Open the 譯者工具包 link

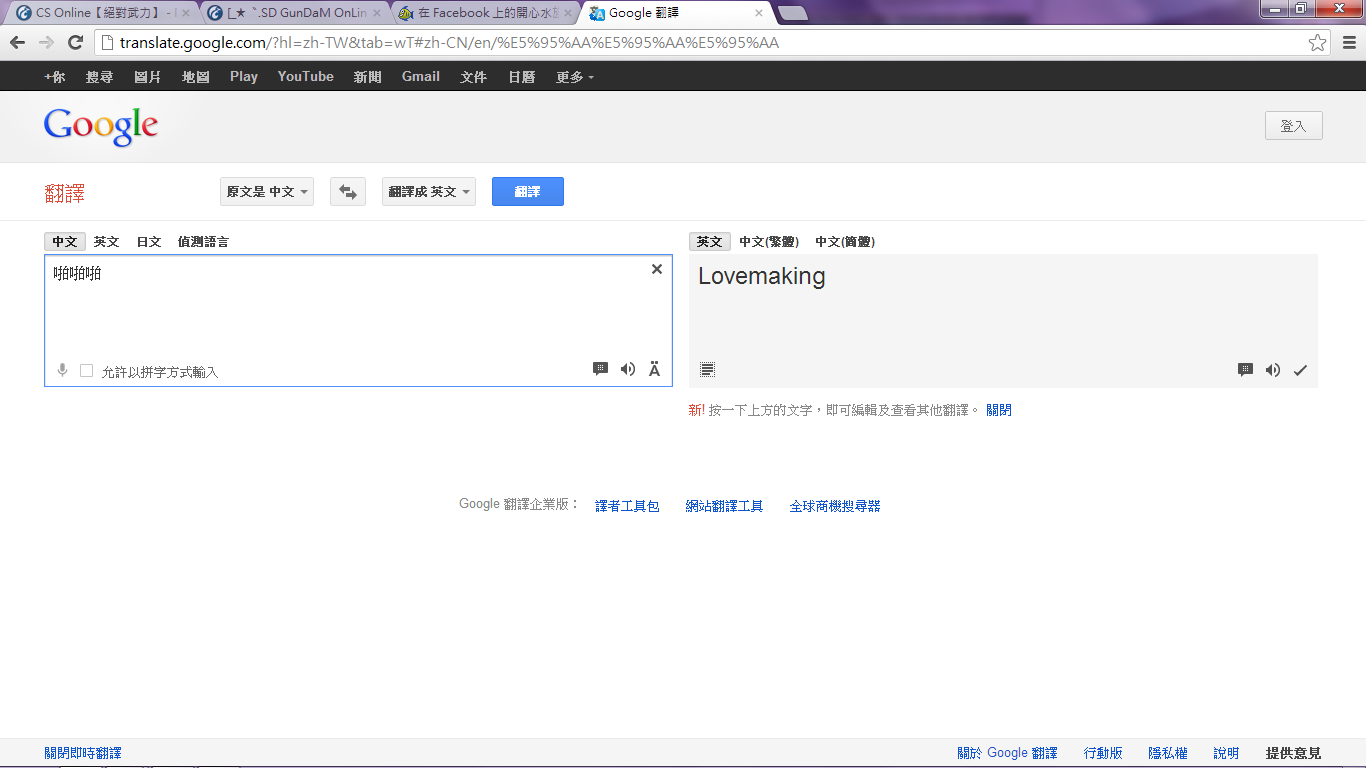click(628, 506)
